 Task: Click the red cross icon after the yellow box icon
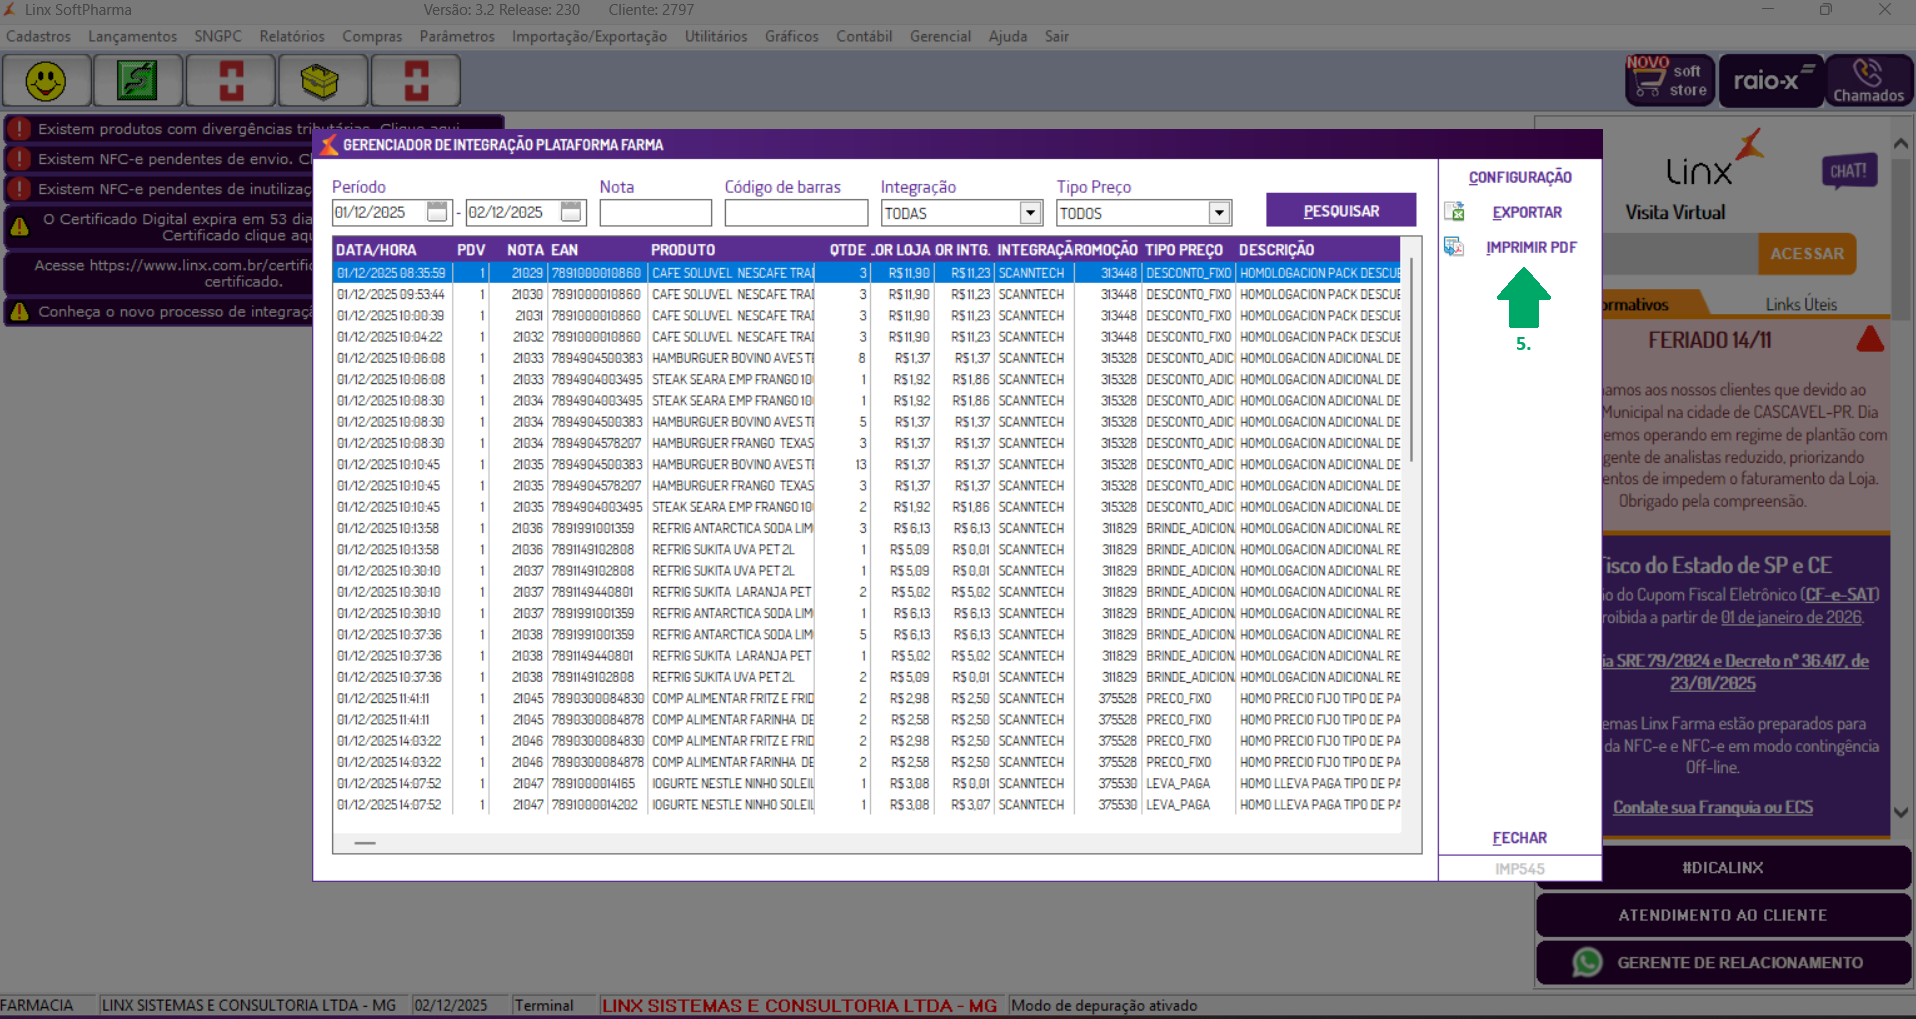[416, 80]
